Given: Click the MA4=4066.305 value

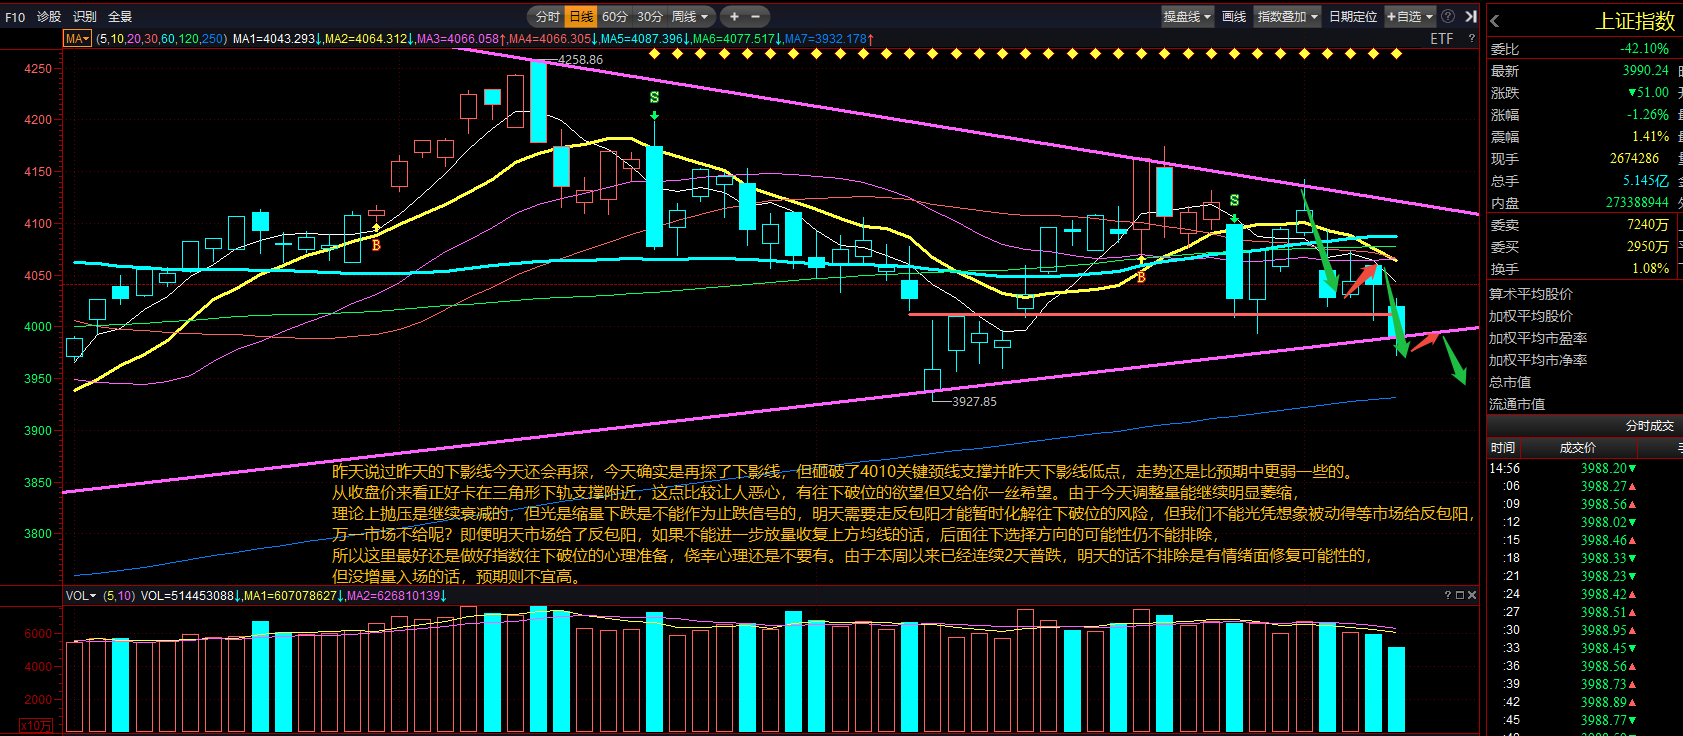Looking at the screenshot, I should coord(553,39).
